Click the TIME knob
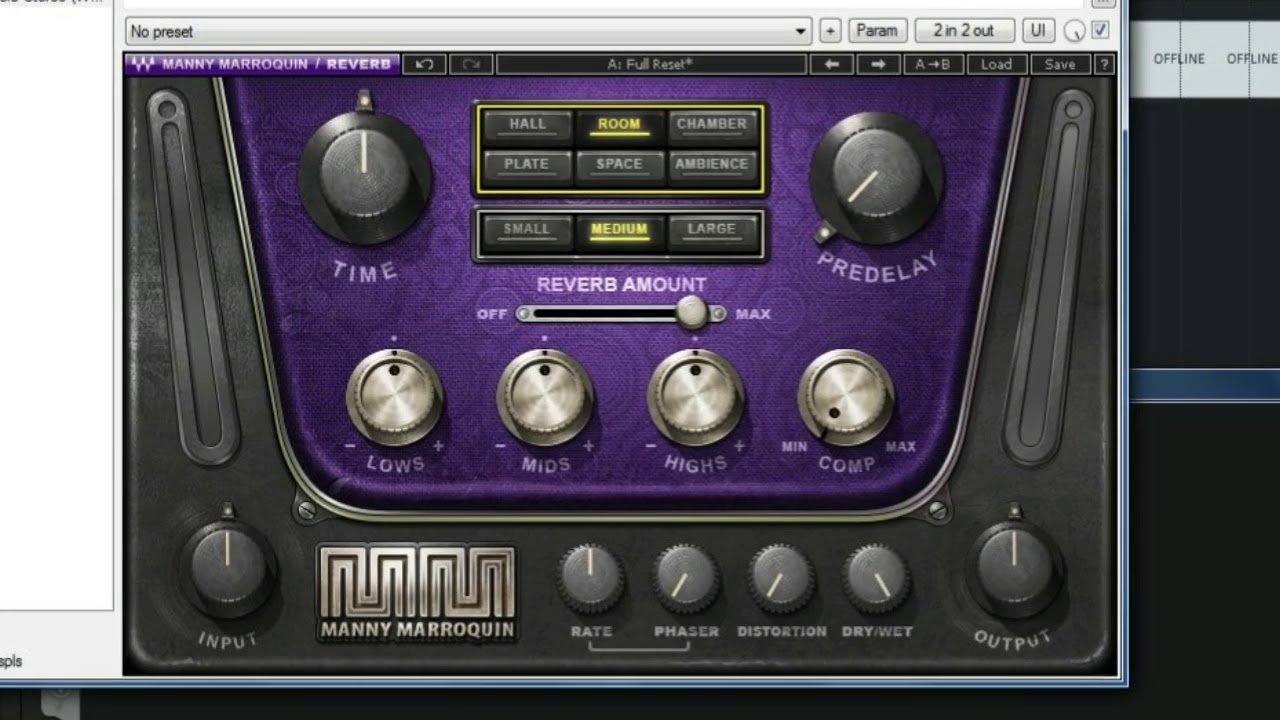This screenshot has width=1280, height=720. click(365, 176)
